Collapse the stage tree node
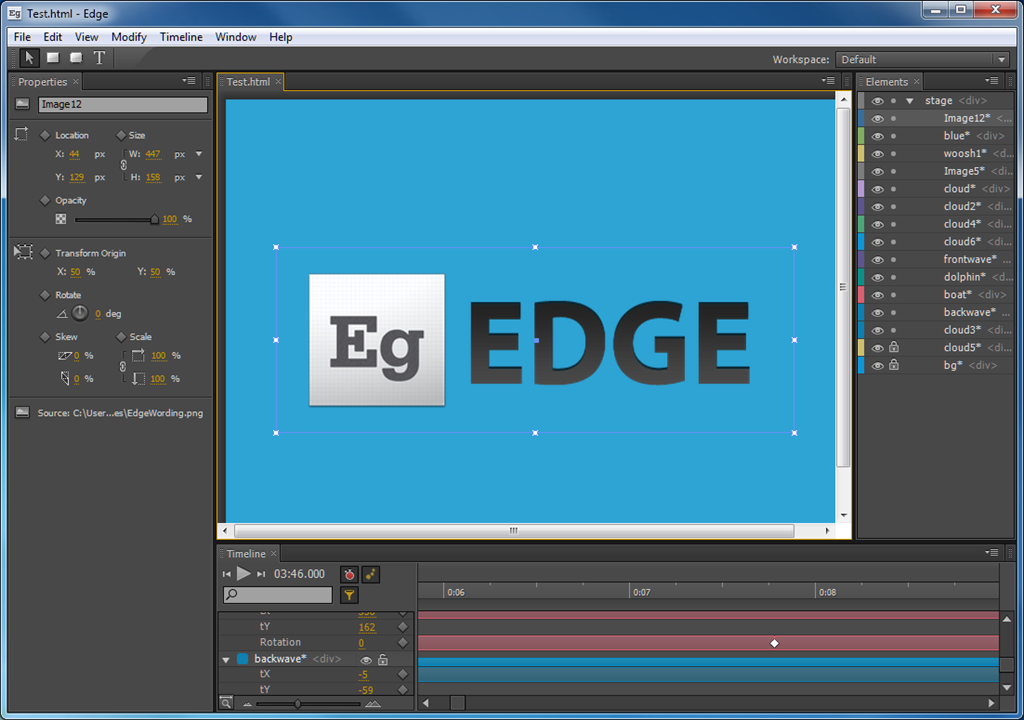 [910, 101]
